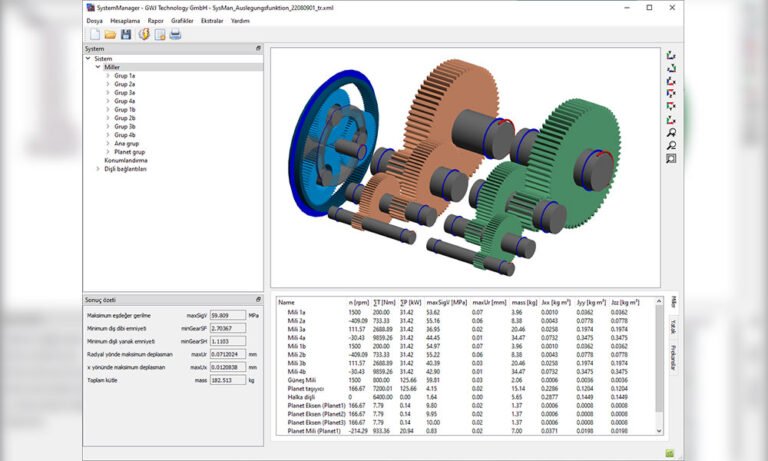Float the System panel using its icon
The width and height of the screenshot is (768, 461).
258,49
